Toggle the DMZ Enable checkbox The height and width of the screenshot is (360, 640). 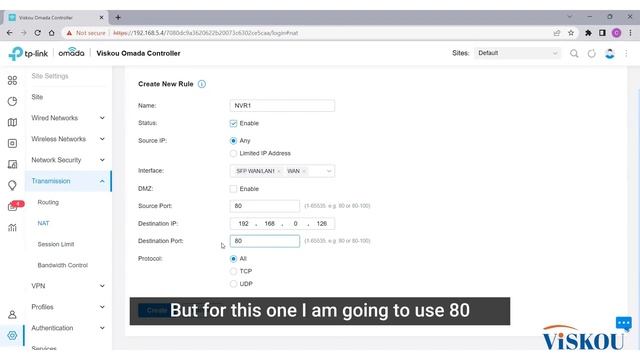pos(233,189)
